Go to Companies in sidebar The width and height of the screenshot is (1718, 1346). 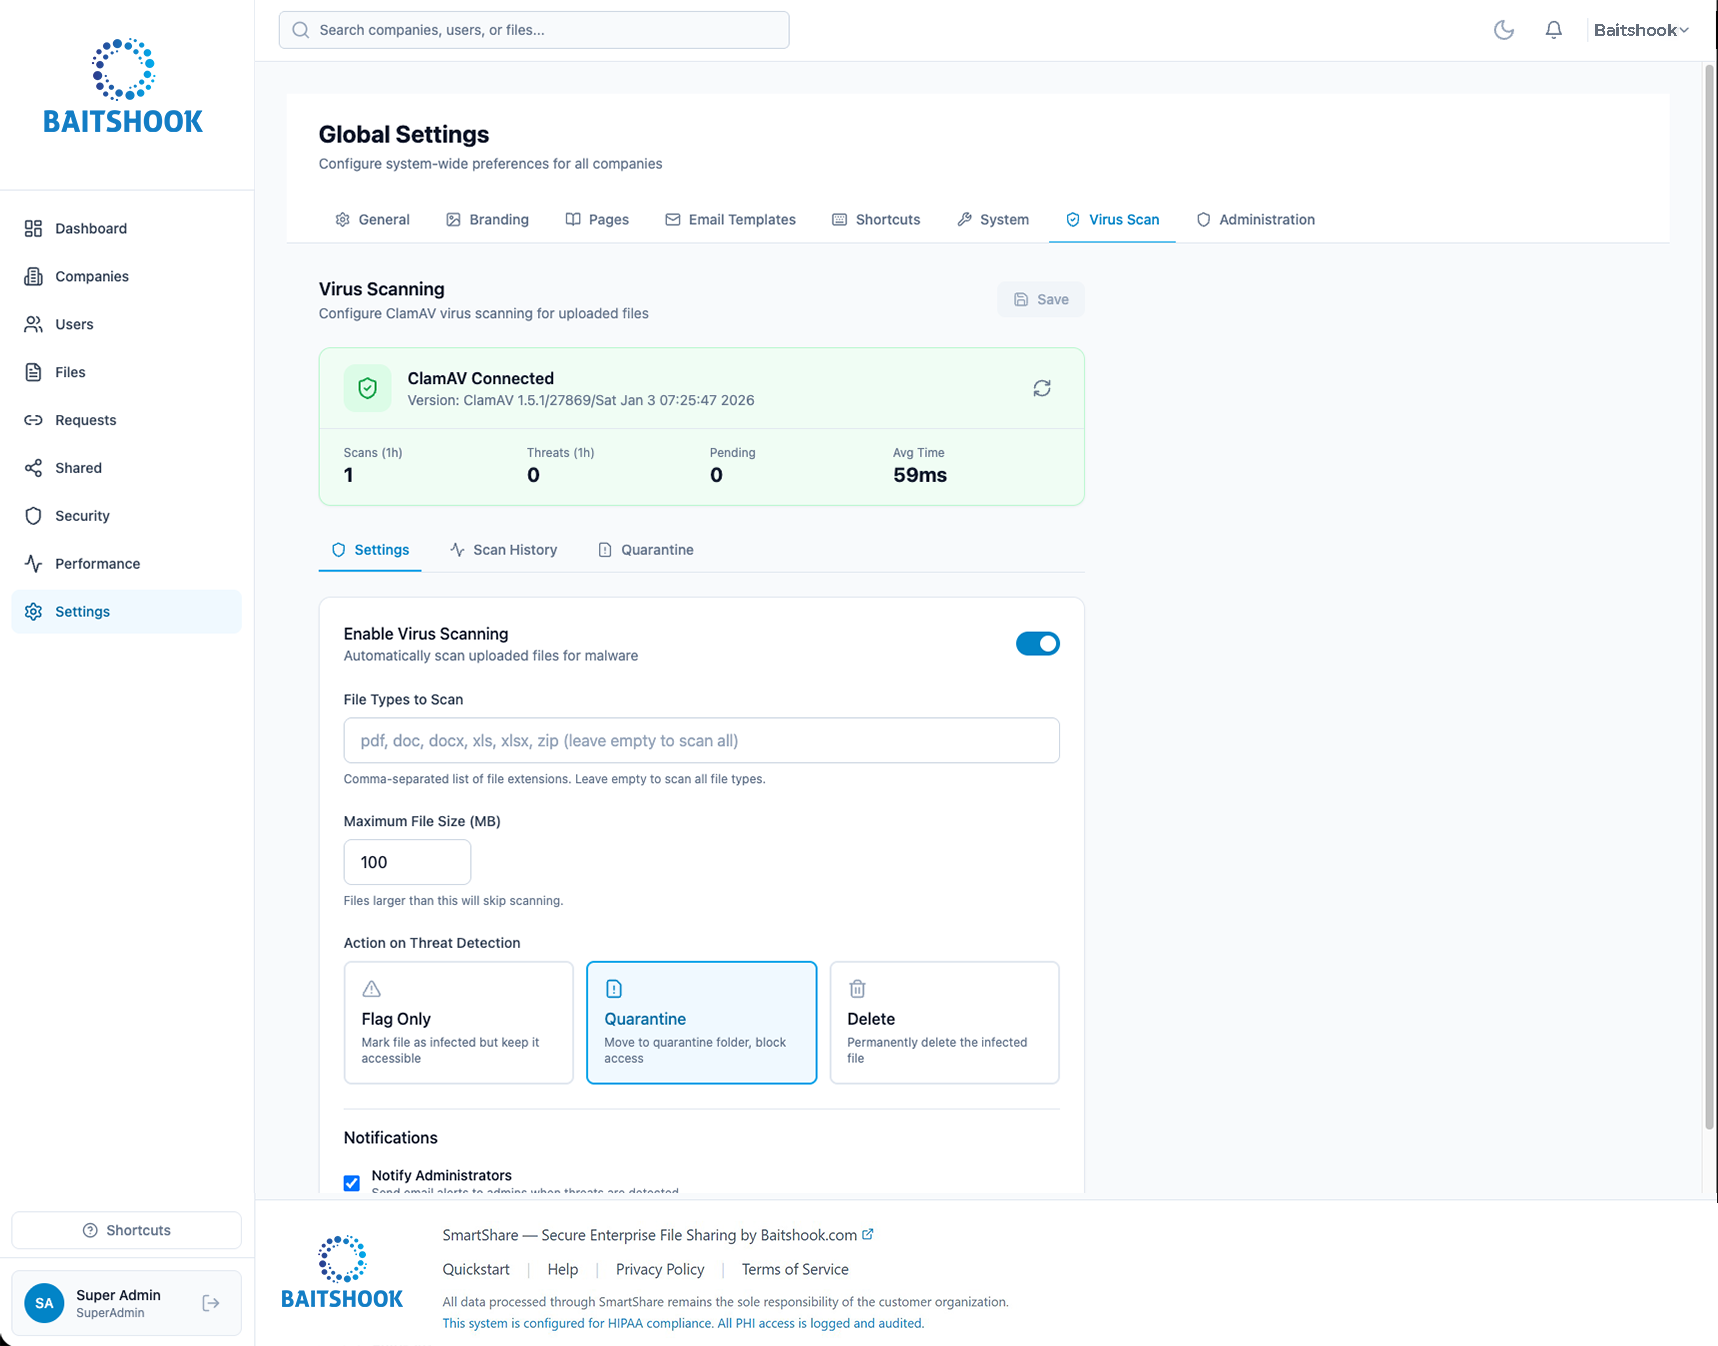(91, 276)
